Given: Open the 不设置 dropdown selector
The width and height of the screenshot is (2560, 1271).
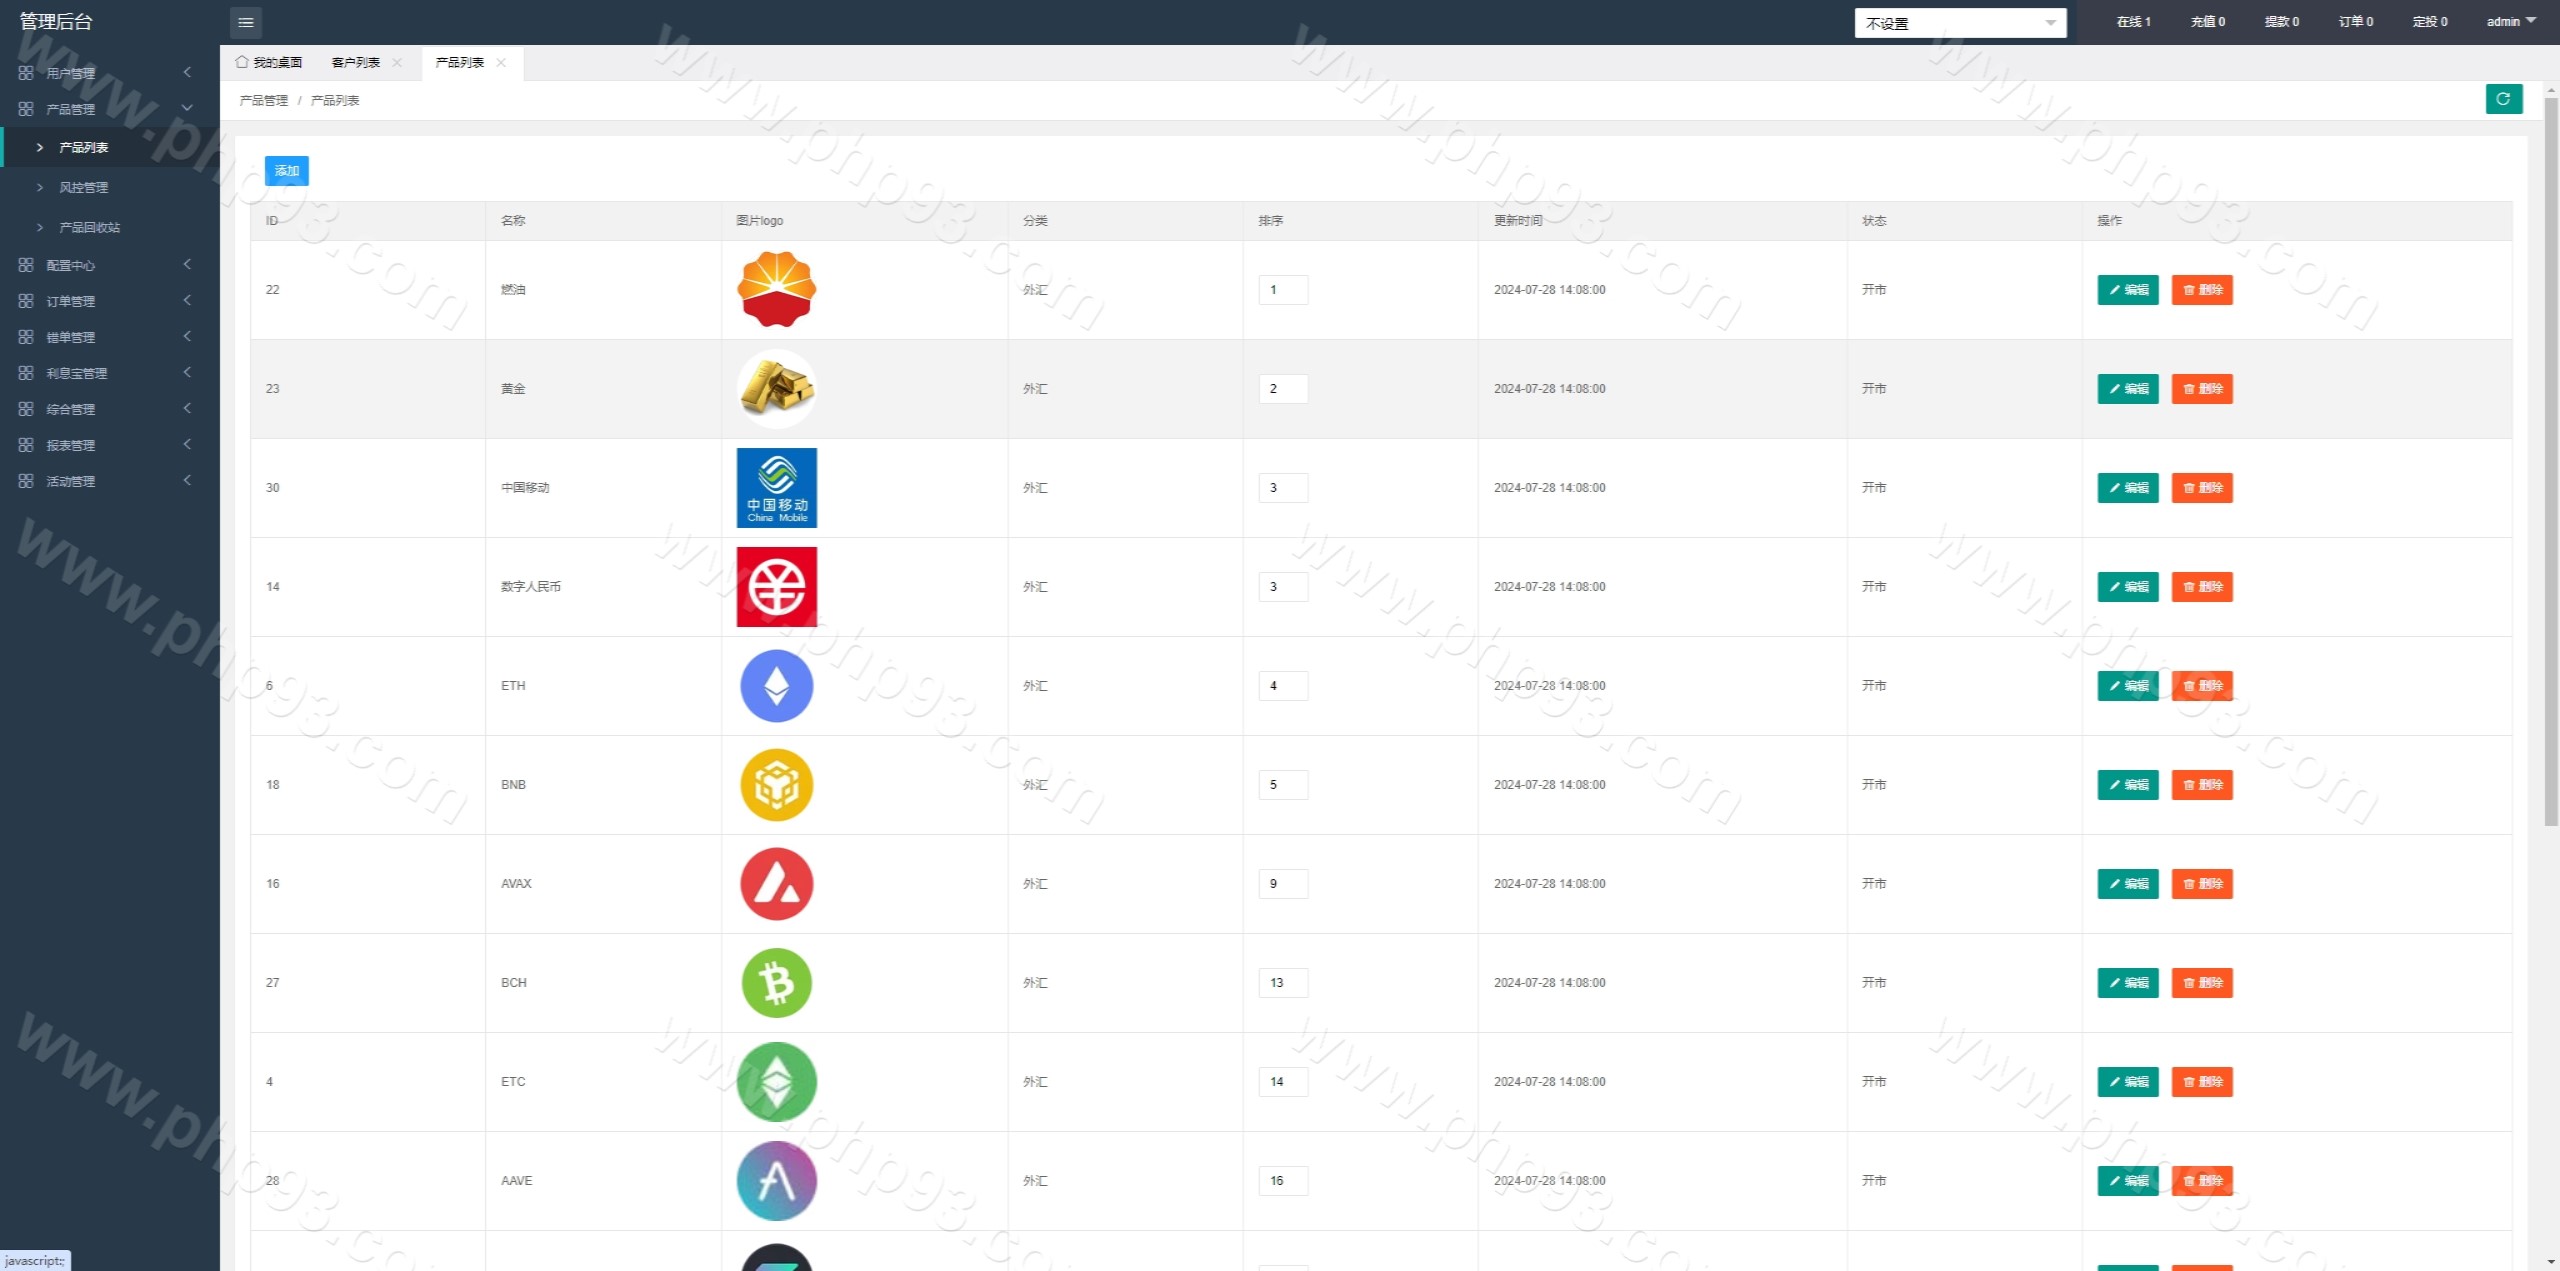Looking at the screenshot, I should pyautogui.click(x=1959, y=23).
